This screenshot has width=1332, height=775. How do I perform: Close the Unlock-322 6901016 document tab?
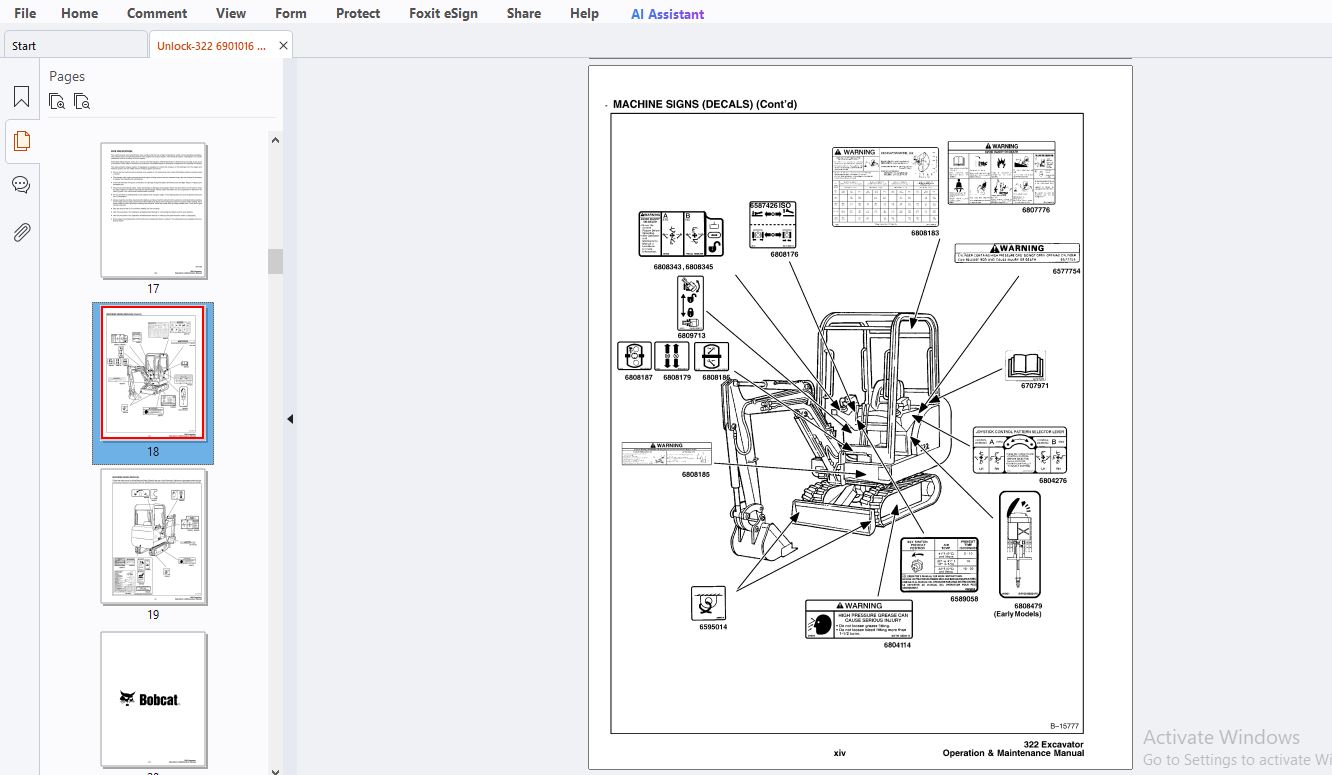pyautogui.click(x=283, y=45)
